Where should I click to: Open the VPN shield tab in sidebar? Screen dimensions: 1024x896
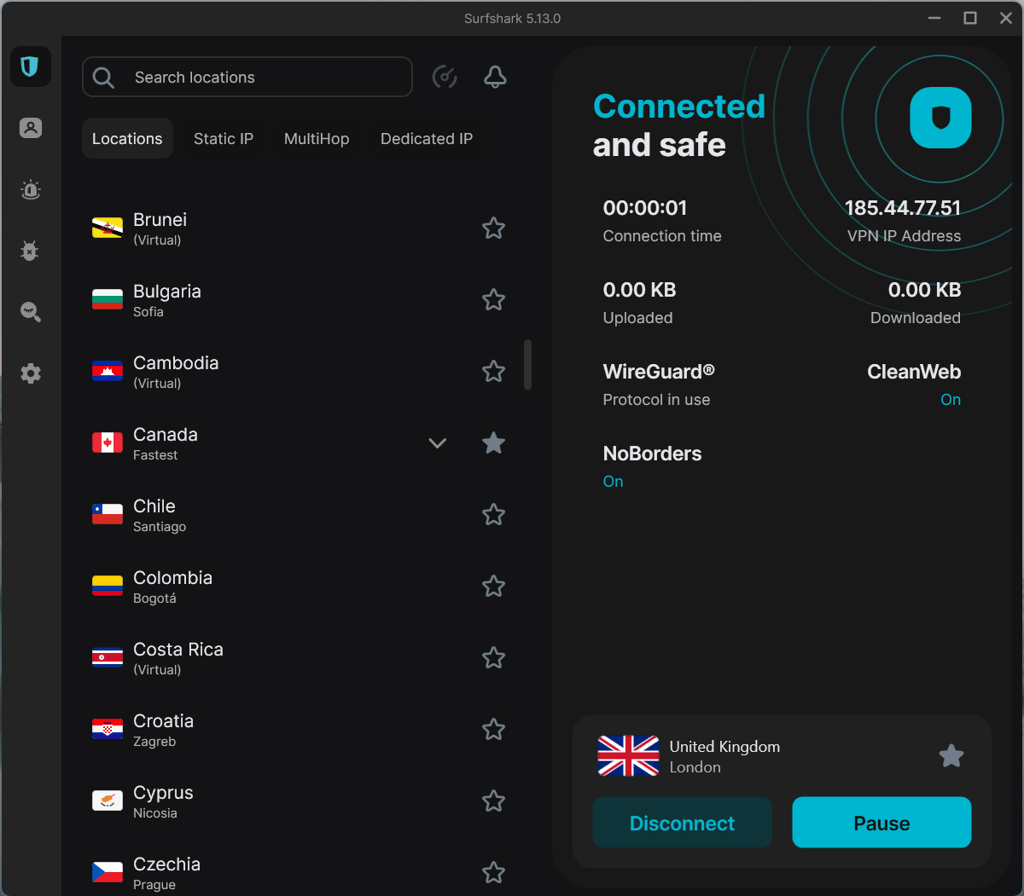[30, 67]
